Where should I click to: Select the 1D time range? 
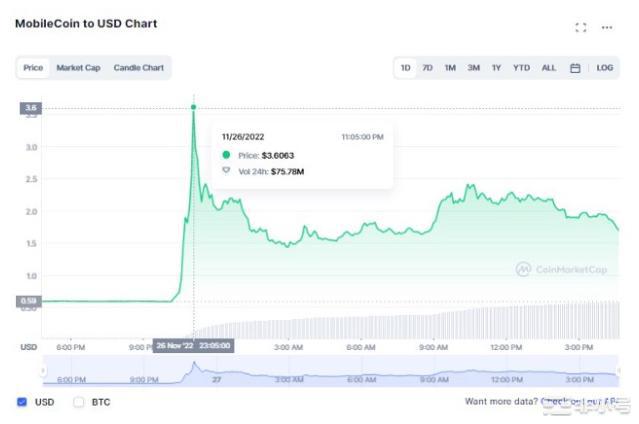[x=406, y=68]
